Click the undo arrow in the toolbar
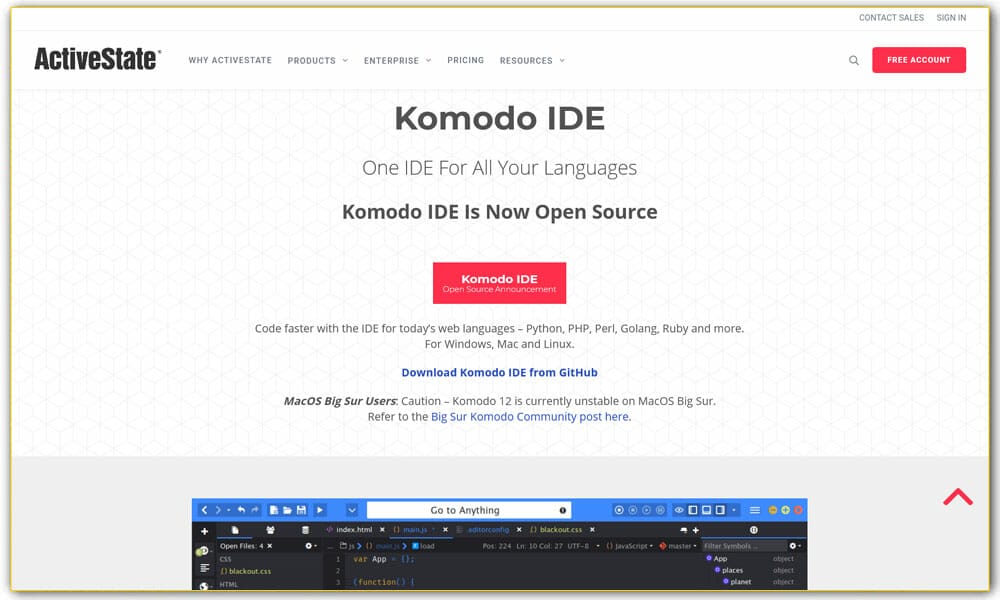 click(x=241, y=508)
